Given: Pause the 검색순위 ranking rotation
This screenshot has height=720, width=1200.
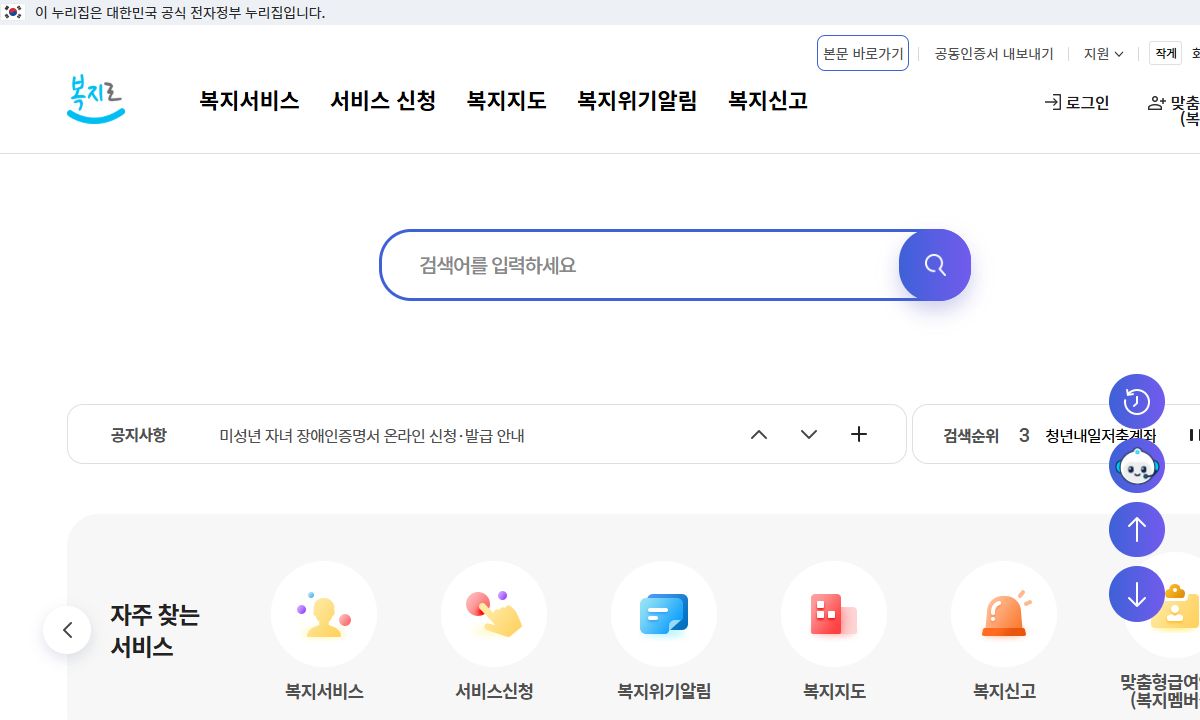Looking at the screenshot, I should [1193, 435].
